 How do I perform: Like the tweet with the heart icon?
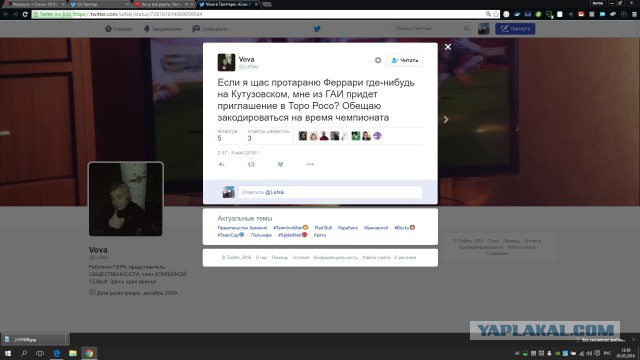(280, 164)
